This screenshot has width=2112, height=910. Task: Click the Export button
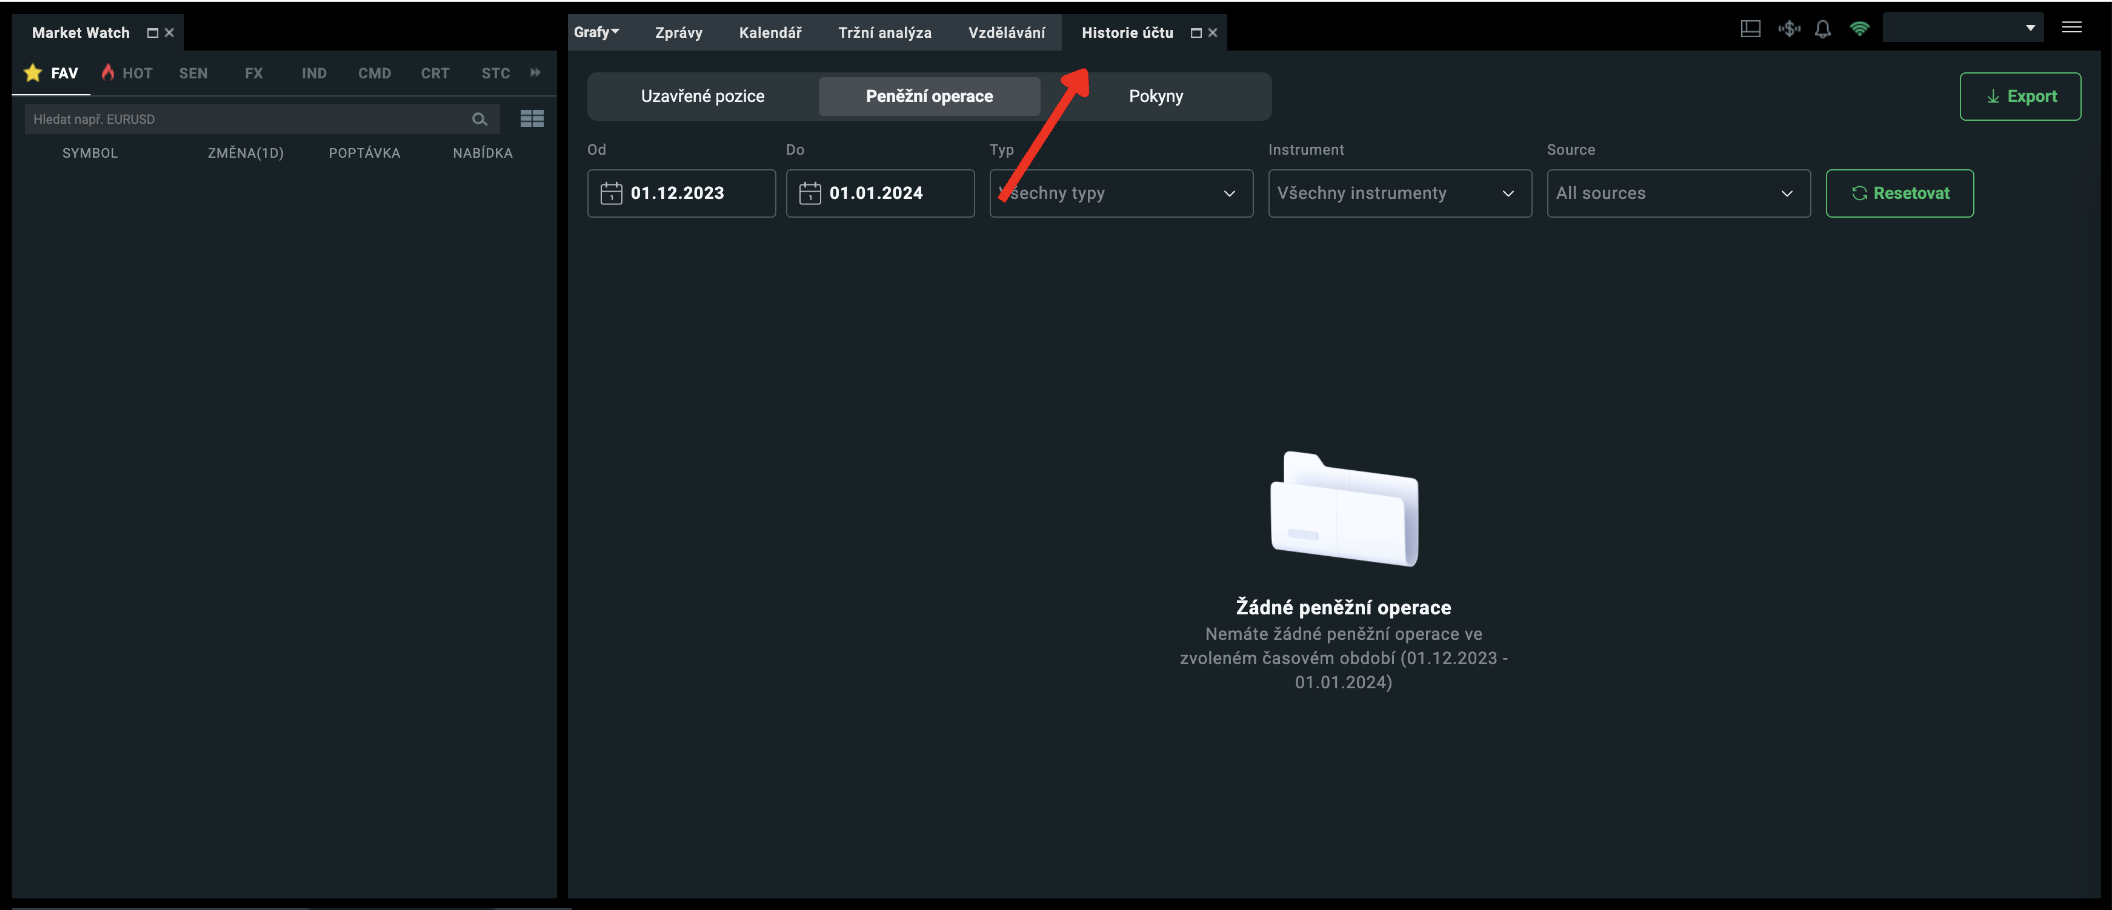coord(2020,96)
